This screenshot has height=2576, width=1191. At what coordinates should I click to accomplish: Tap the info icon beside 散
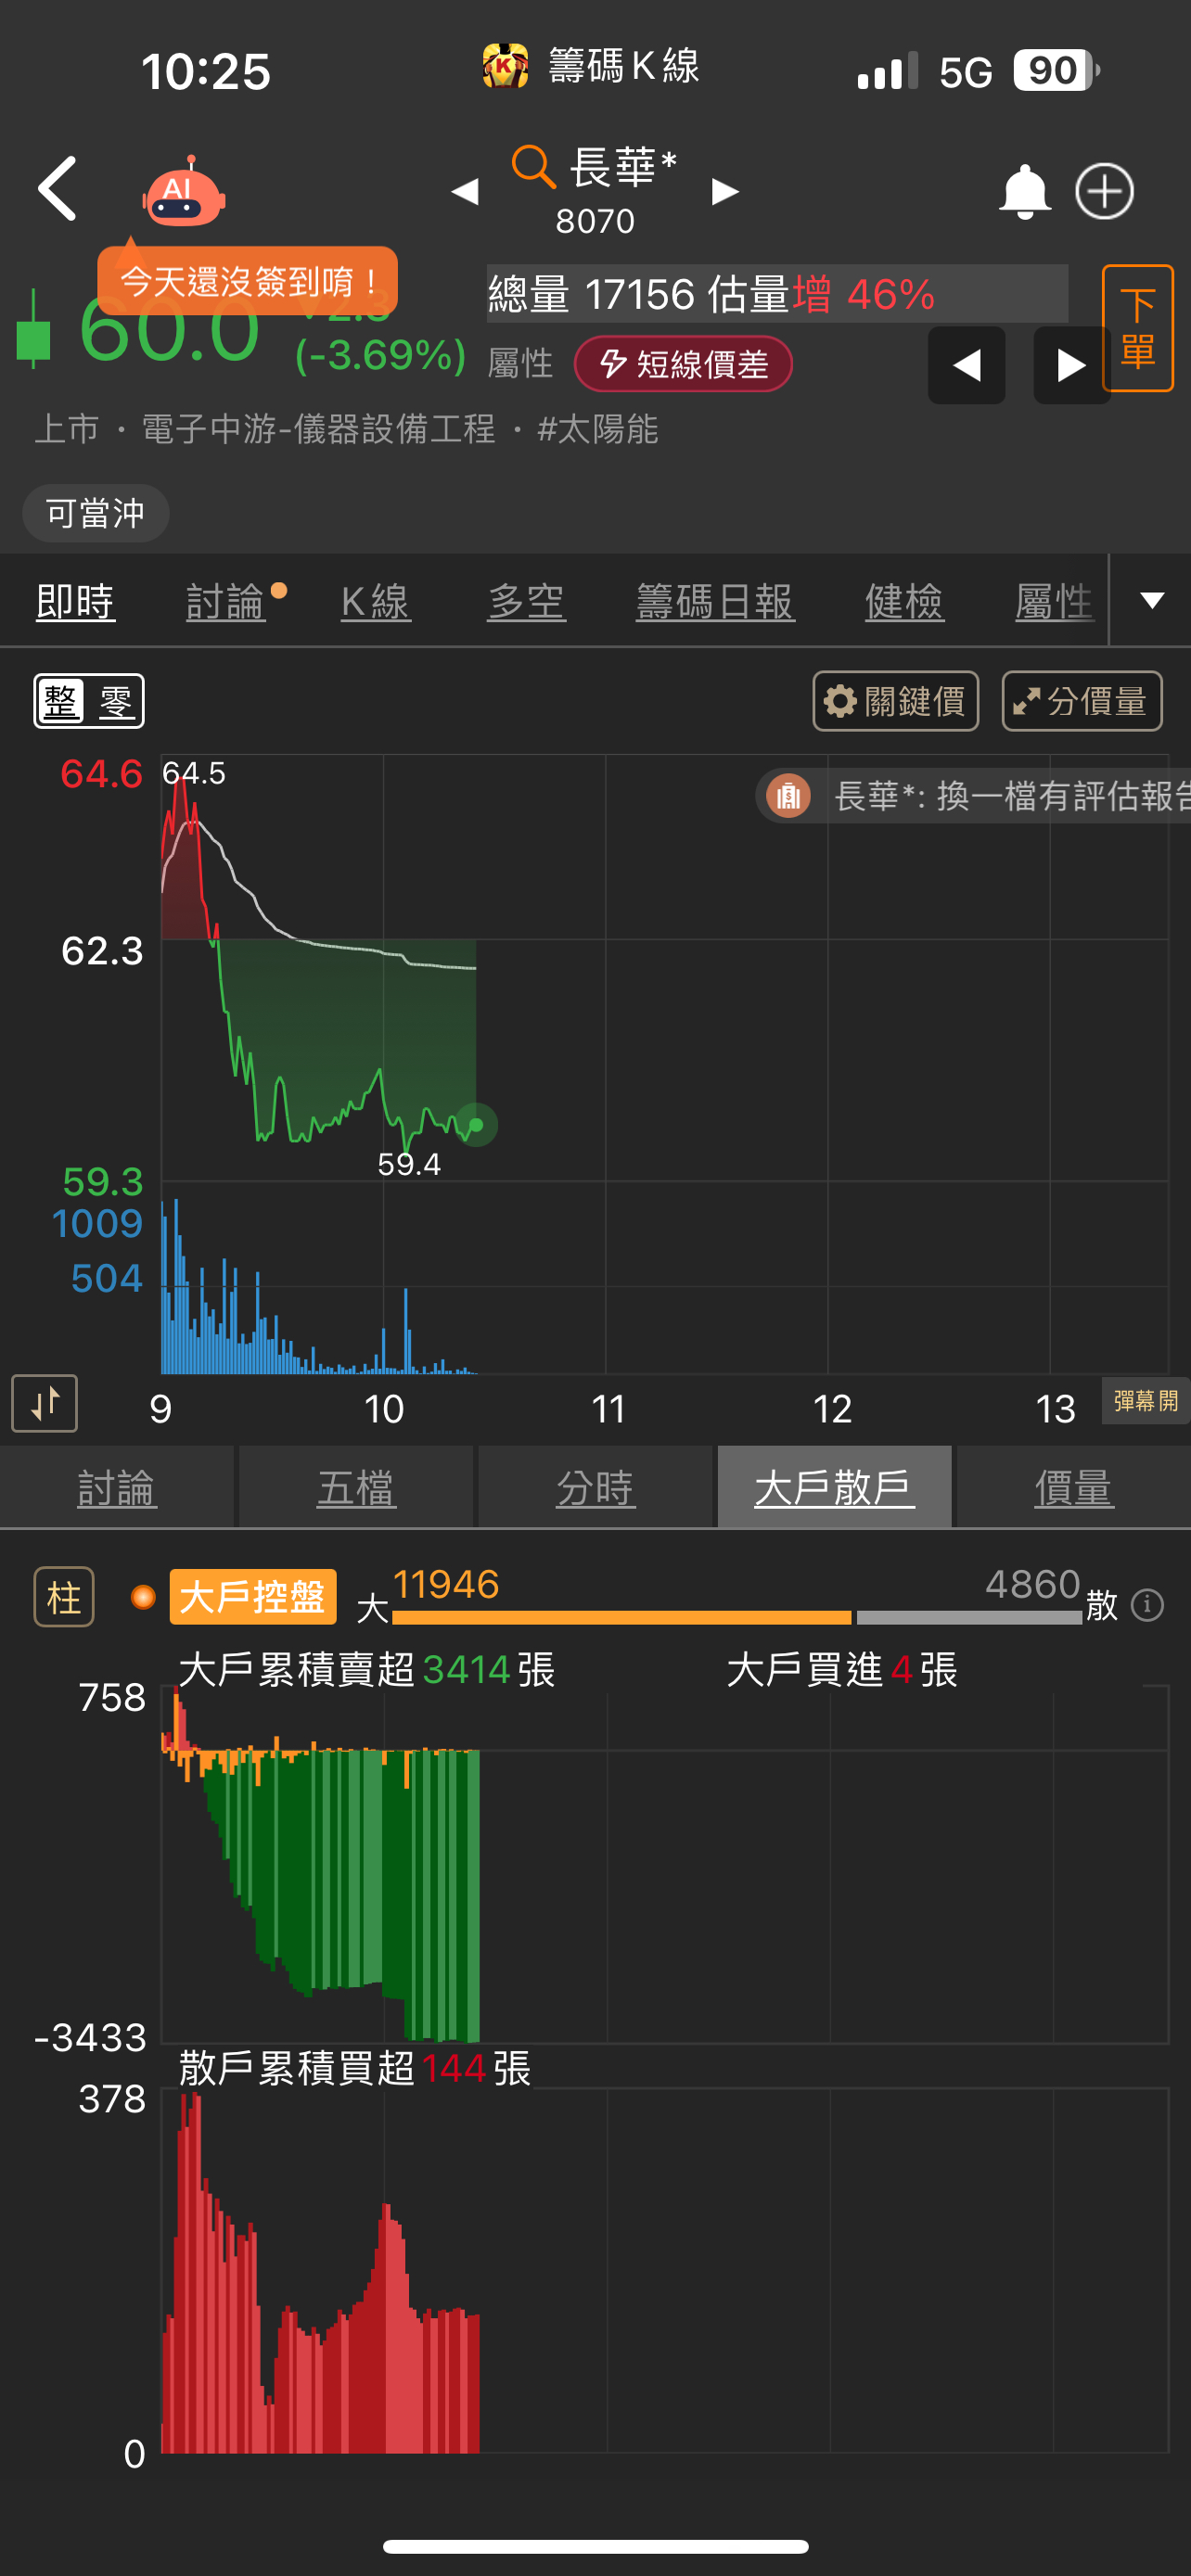1147,1605
